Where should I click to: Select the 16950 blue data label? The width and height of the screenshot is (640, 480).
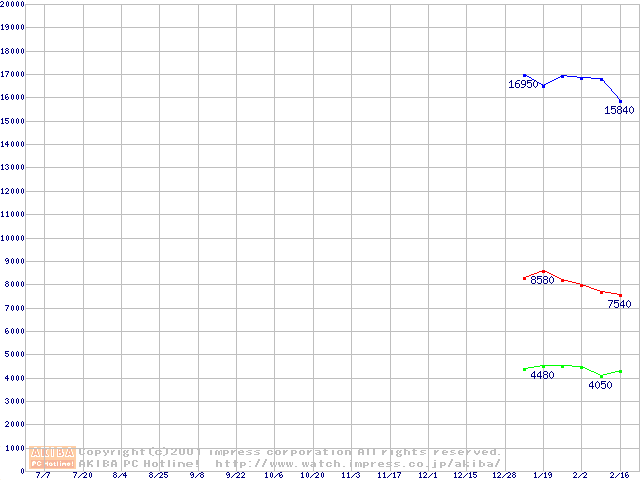click(523, 85)
